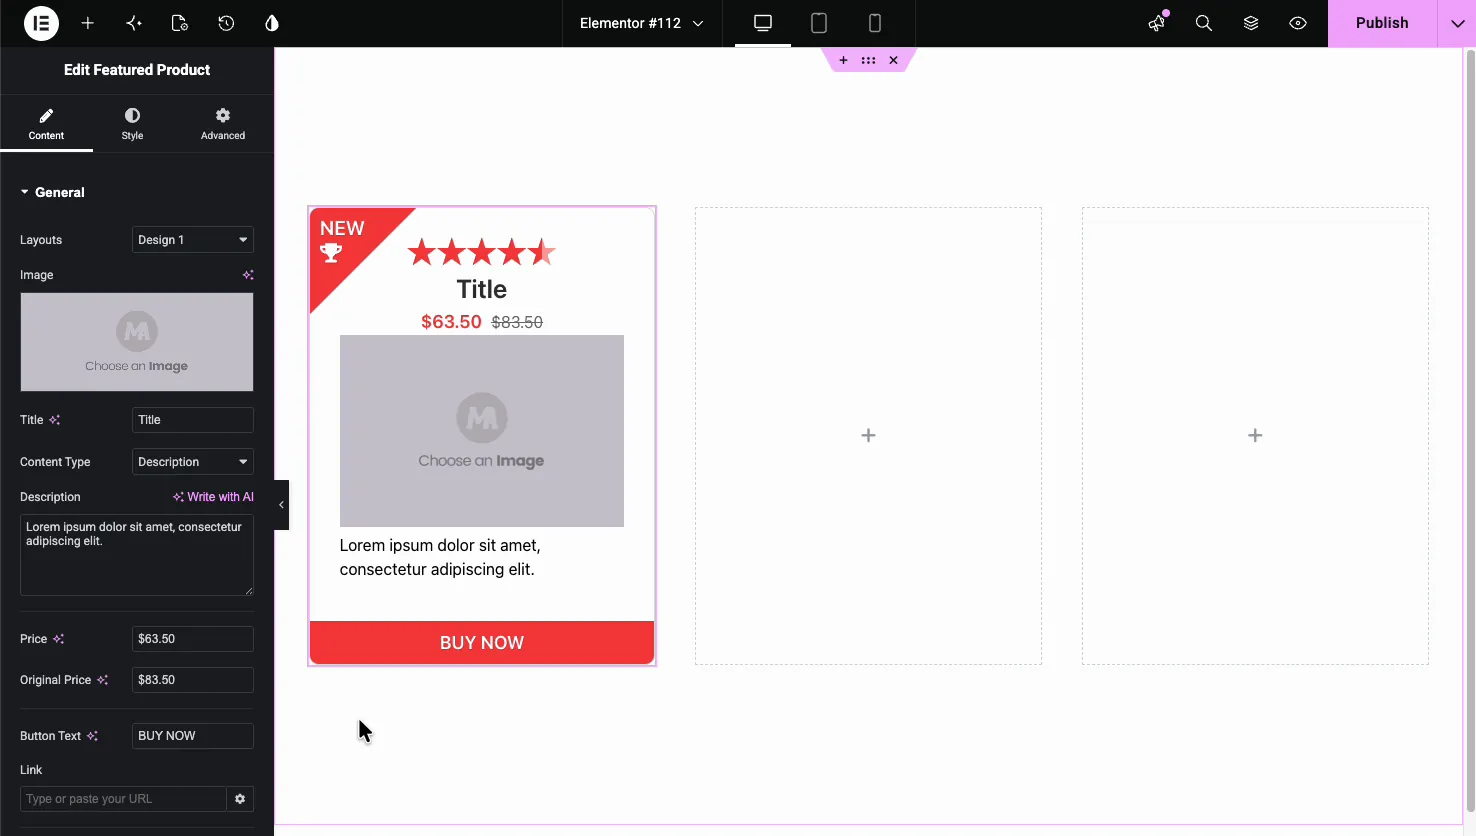Click the Price input field
Viewport: 1476px width, 836px height.
193,639
